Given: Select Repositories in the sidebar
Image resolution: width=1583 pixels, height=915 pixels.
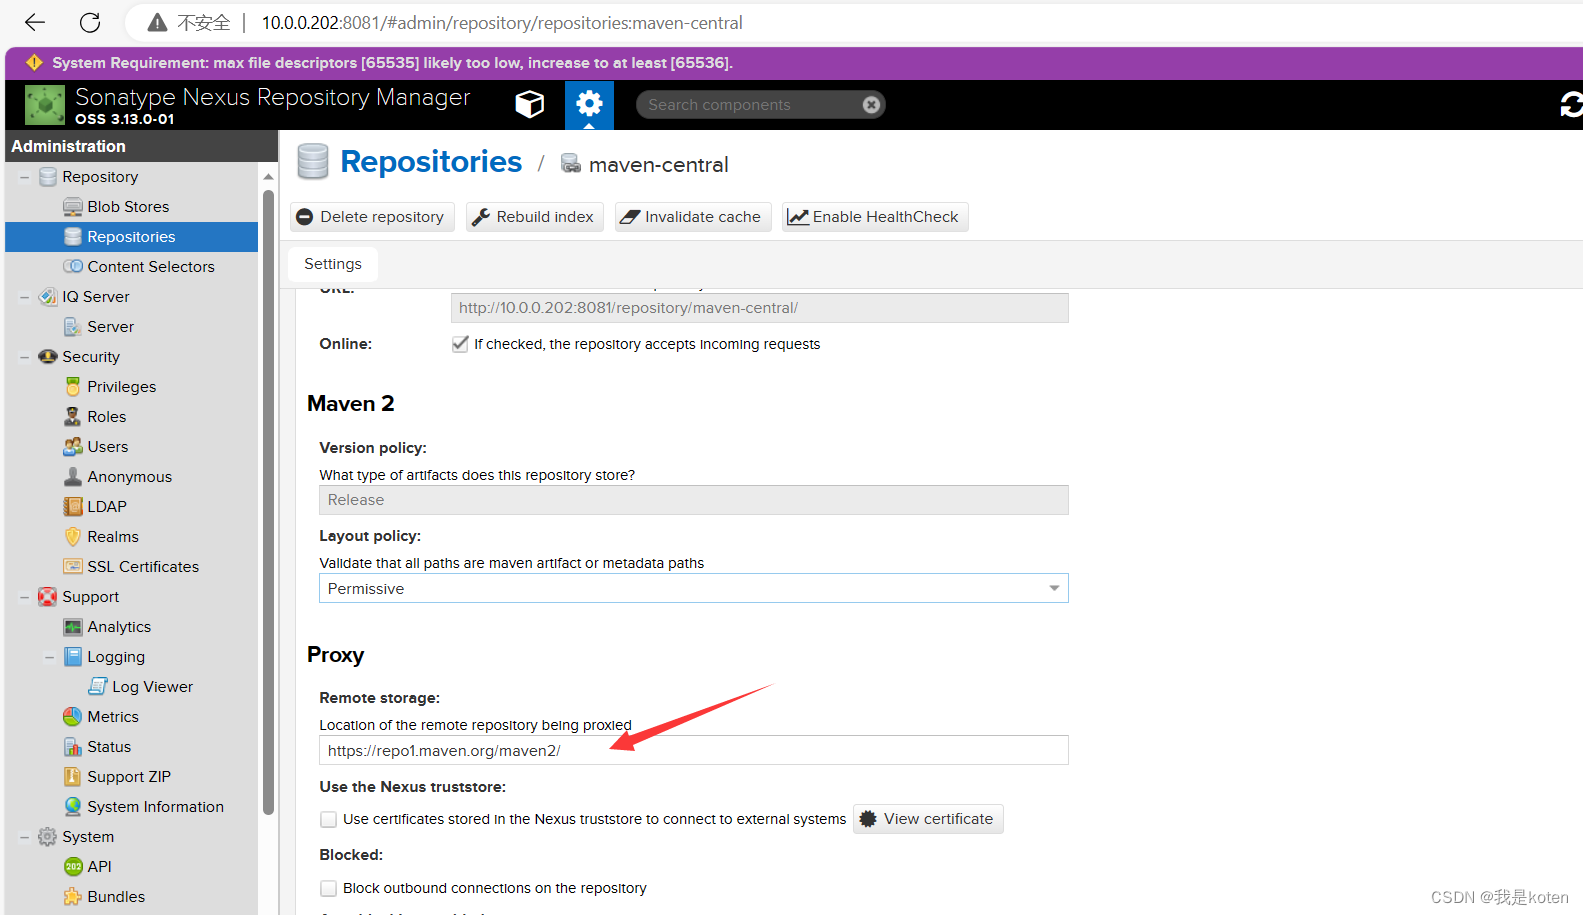Looking at the screenshot, I should 131,237.
